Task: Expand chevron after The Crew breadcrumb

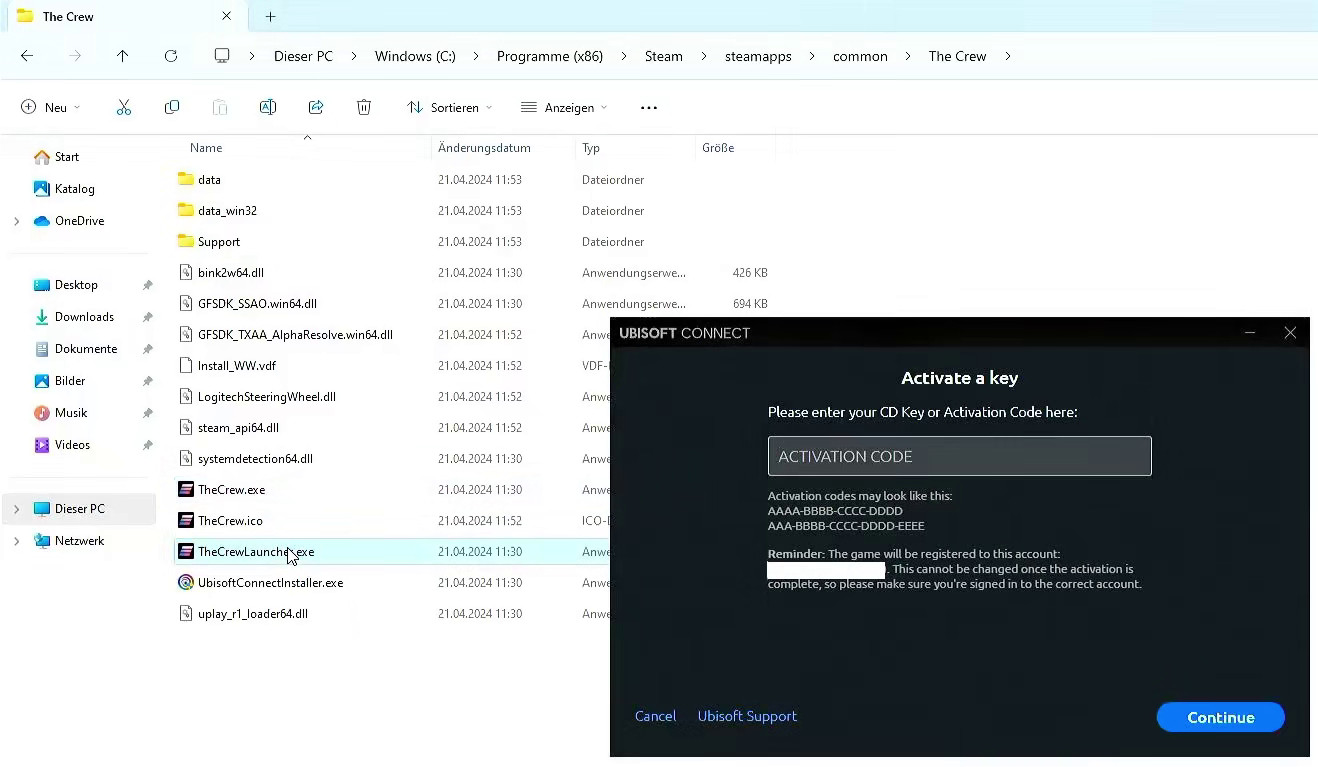Action: [1007, 56]
